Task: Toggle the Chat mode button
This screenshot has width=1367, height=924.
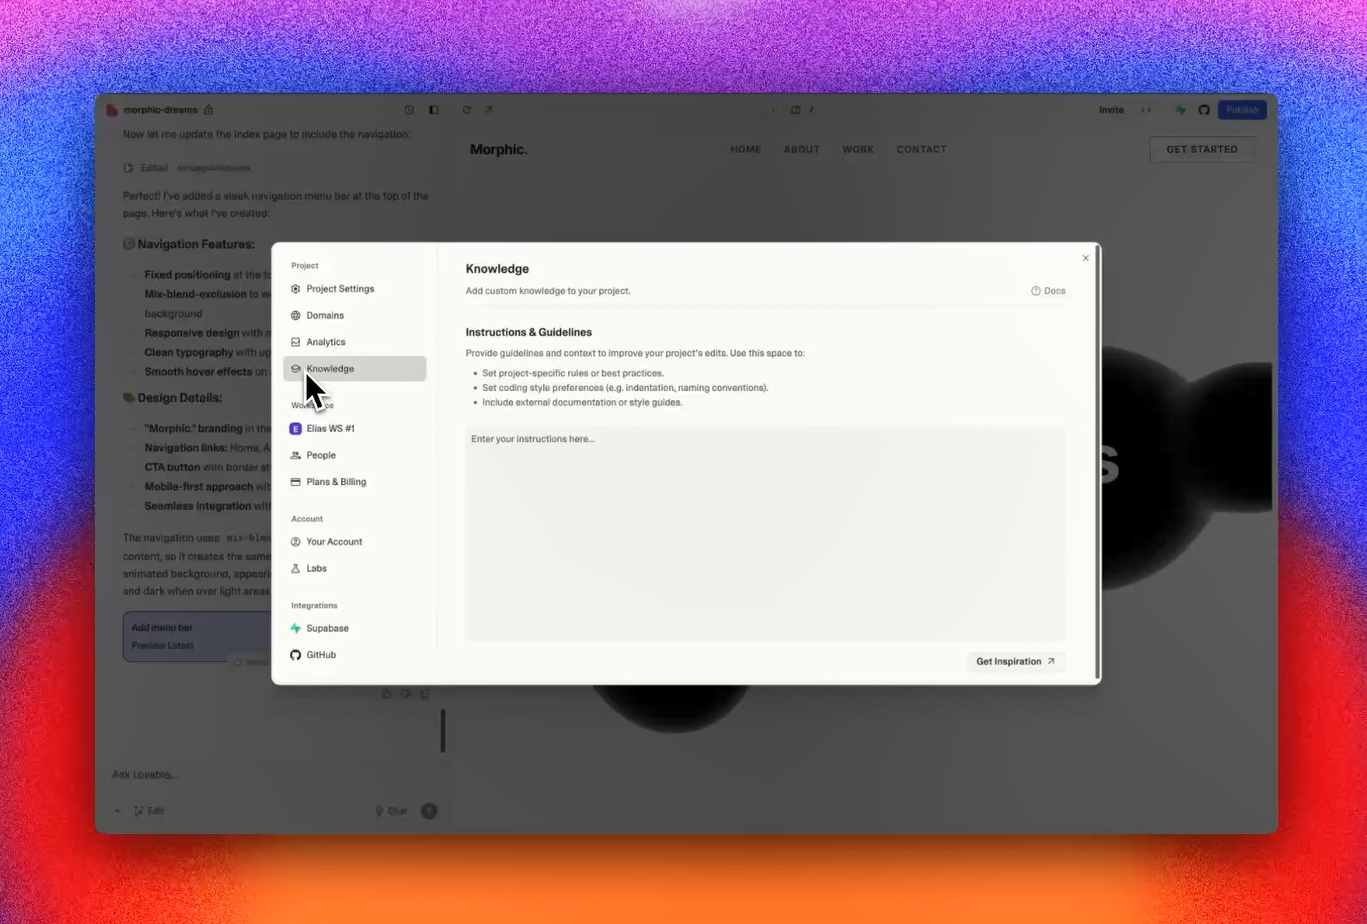Action: click(x=391, y=811)
